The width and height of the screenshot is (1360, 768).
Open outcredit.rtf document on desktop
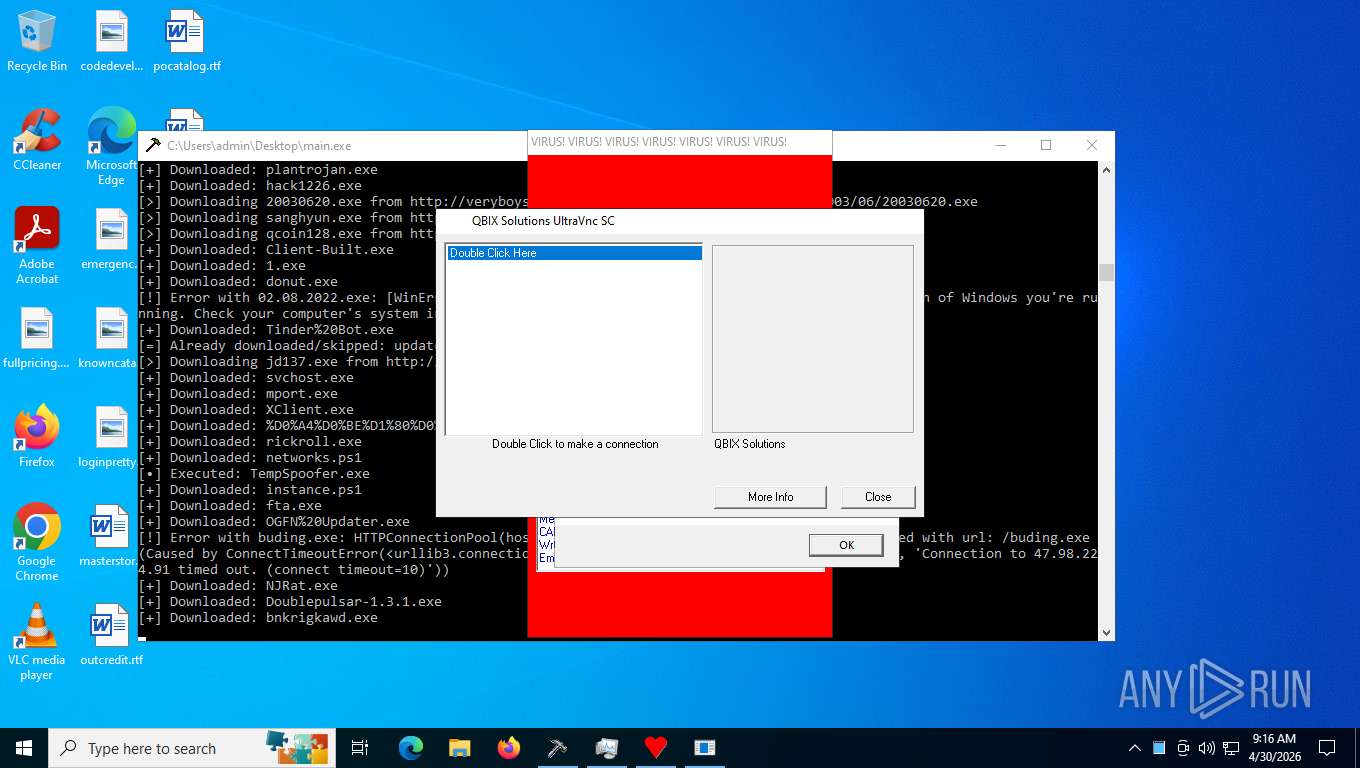(x=111, y=635)
